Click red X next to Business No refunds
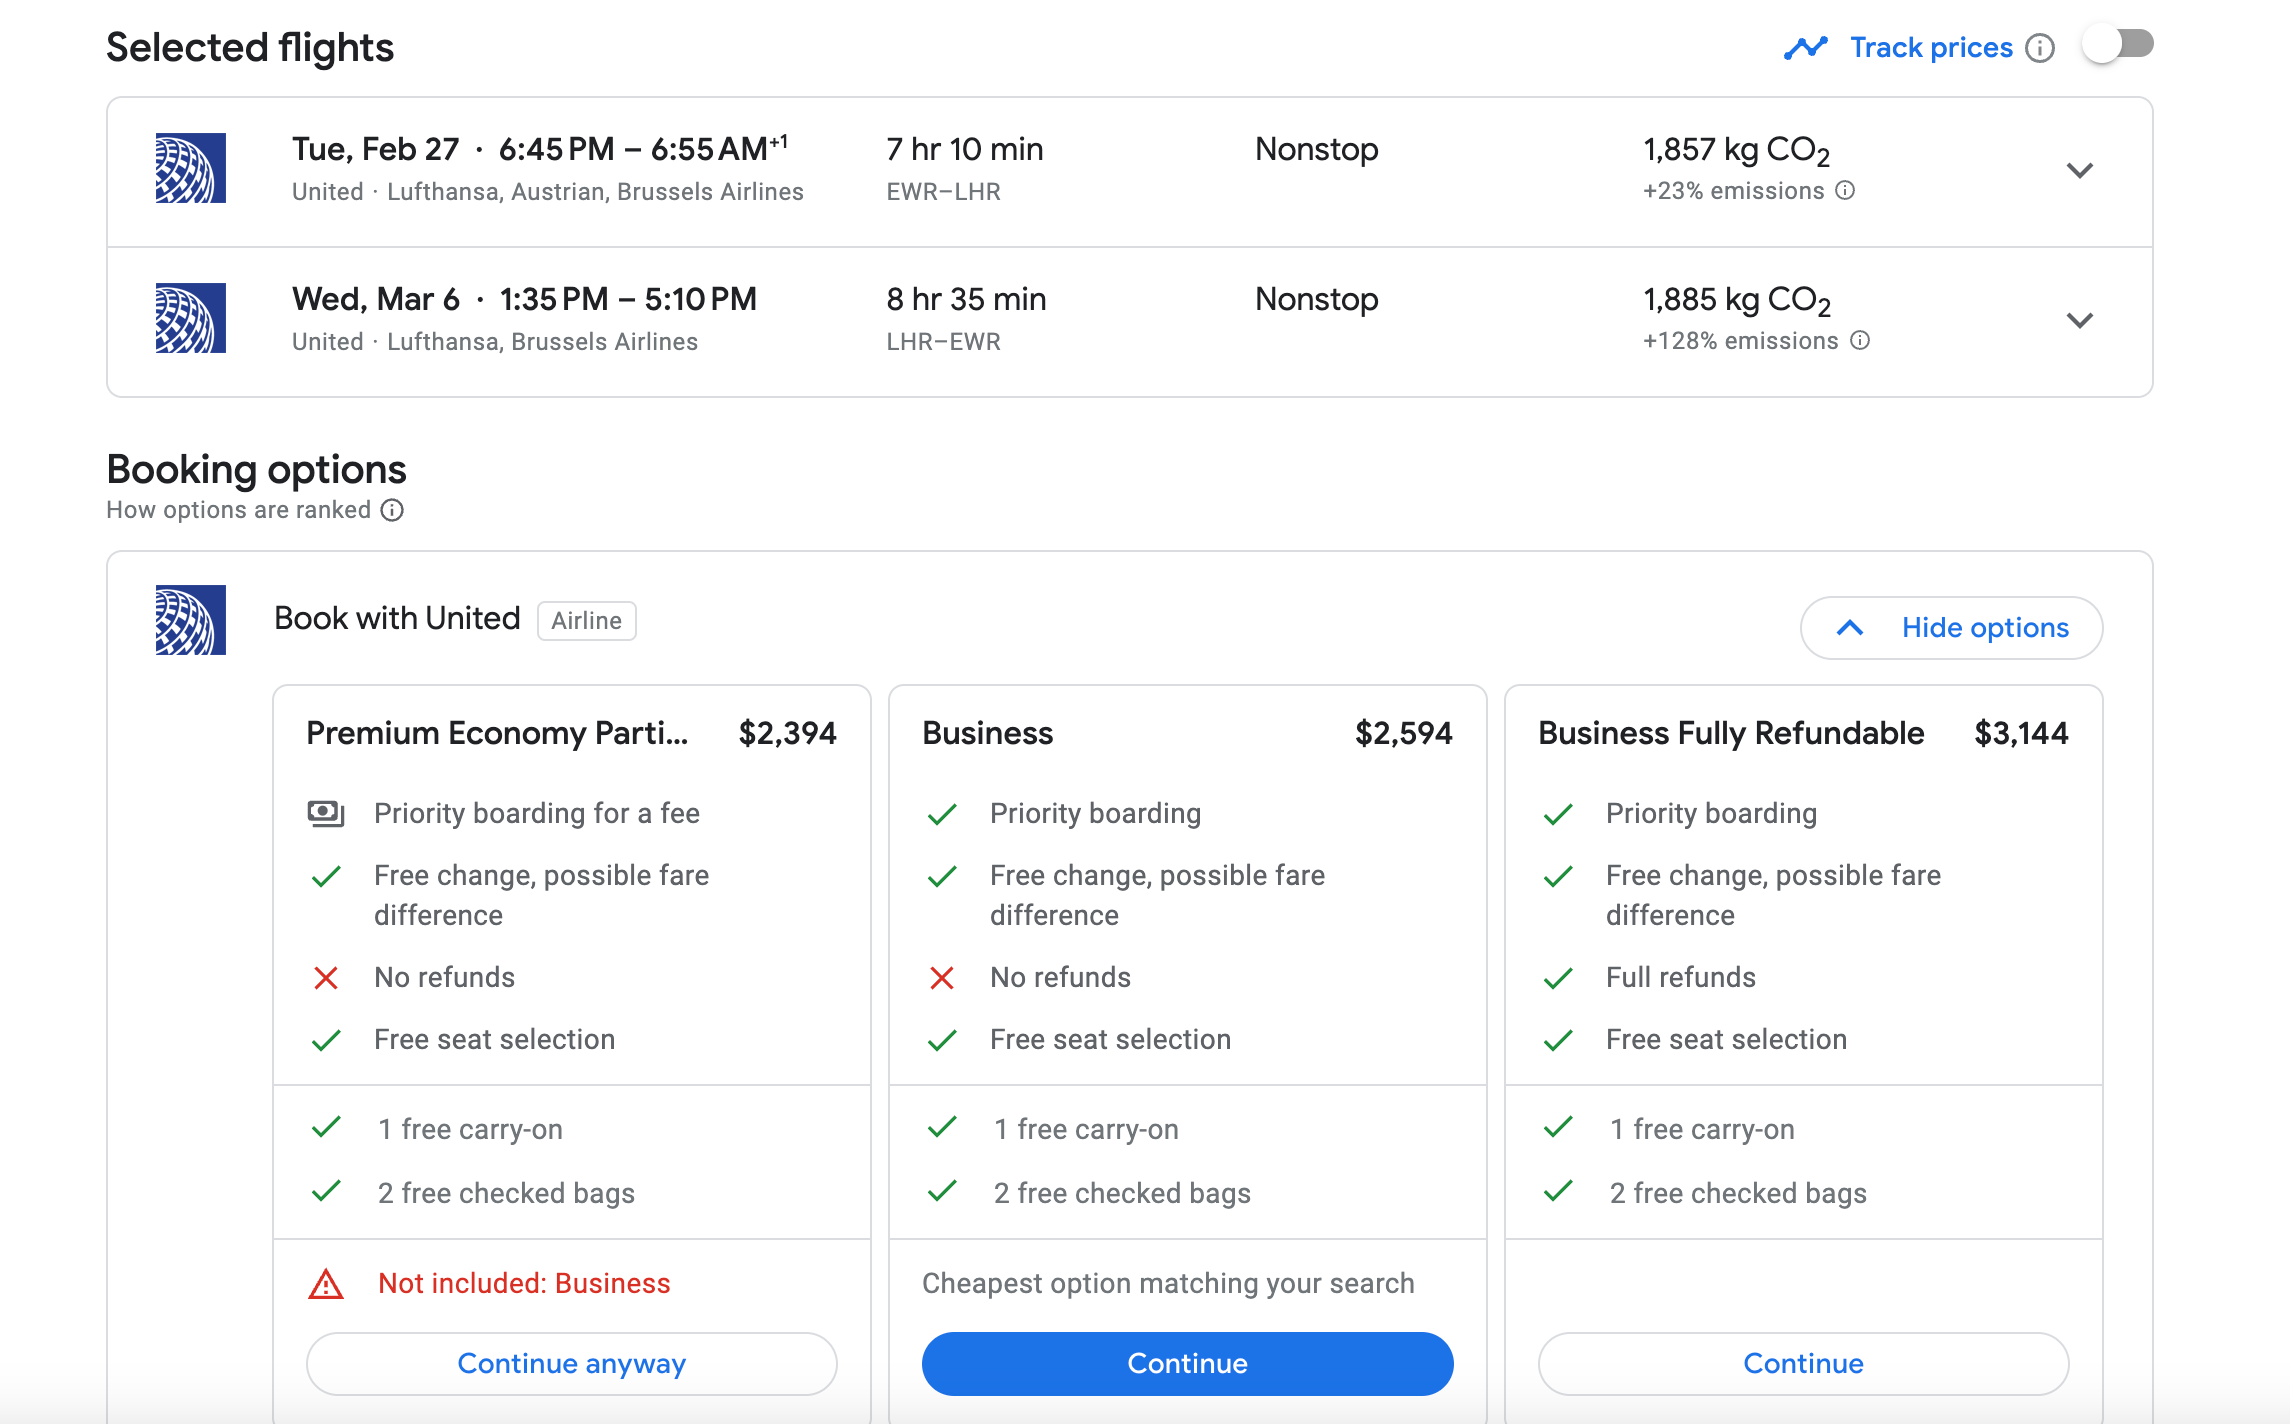Screen dimensions: 2290x1424 pos(942,978)
